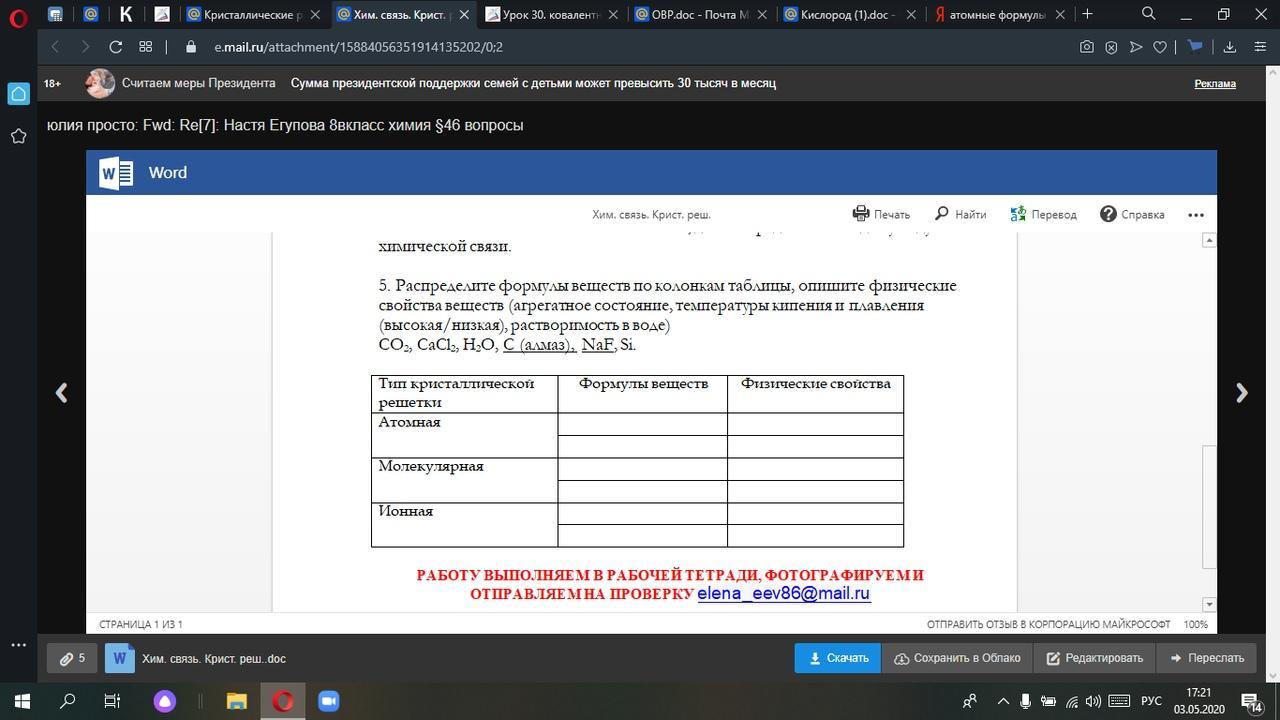Open the Windows Start menu
This screenshot has width=1280, height=720.
[22, 701]
